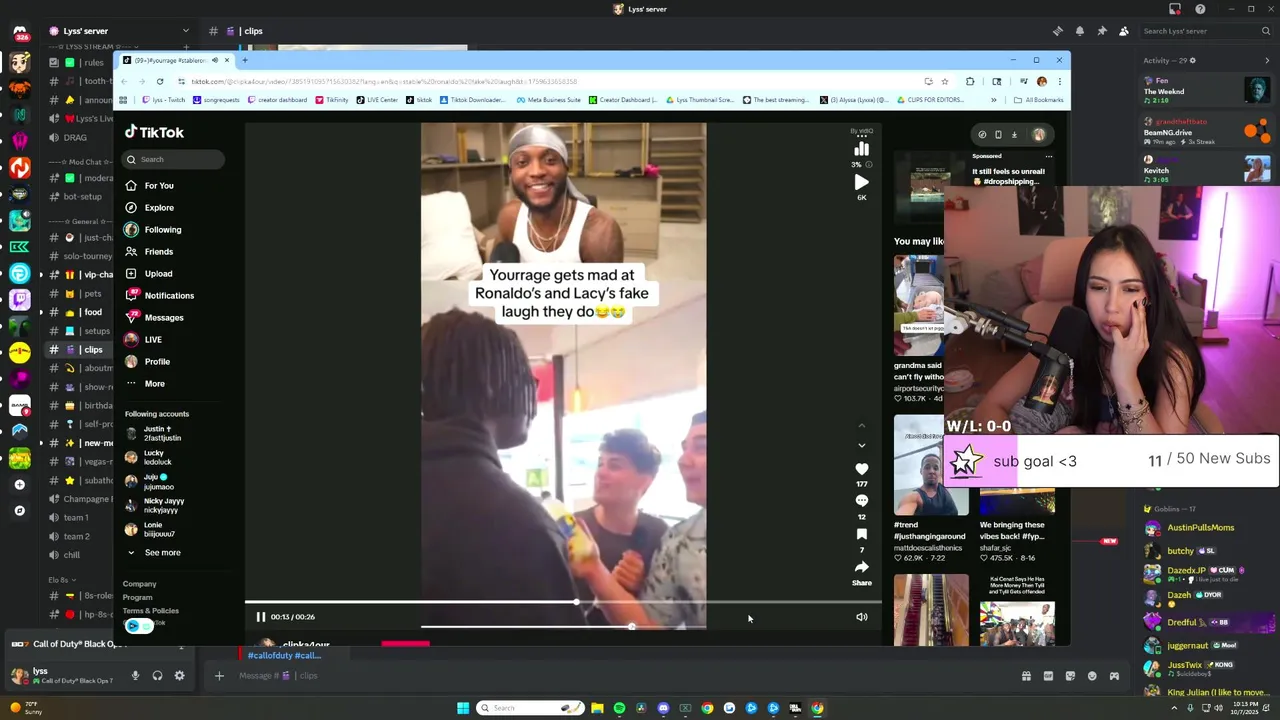
Task: Toggle Discord member list
Action: click(1124, 31)
